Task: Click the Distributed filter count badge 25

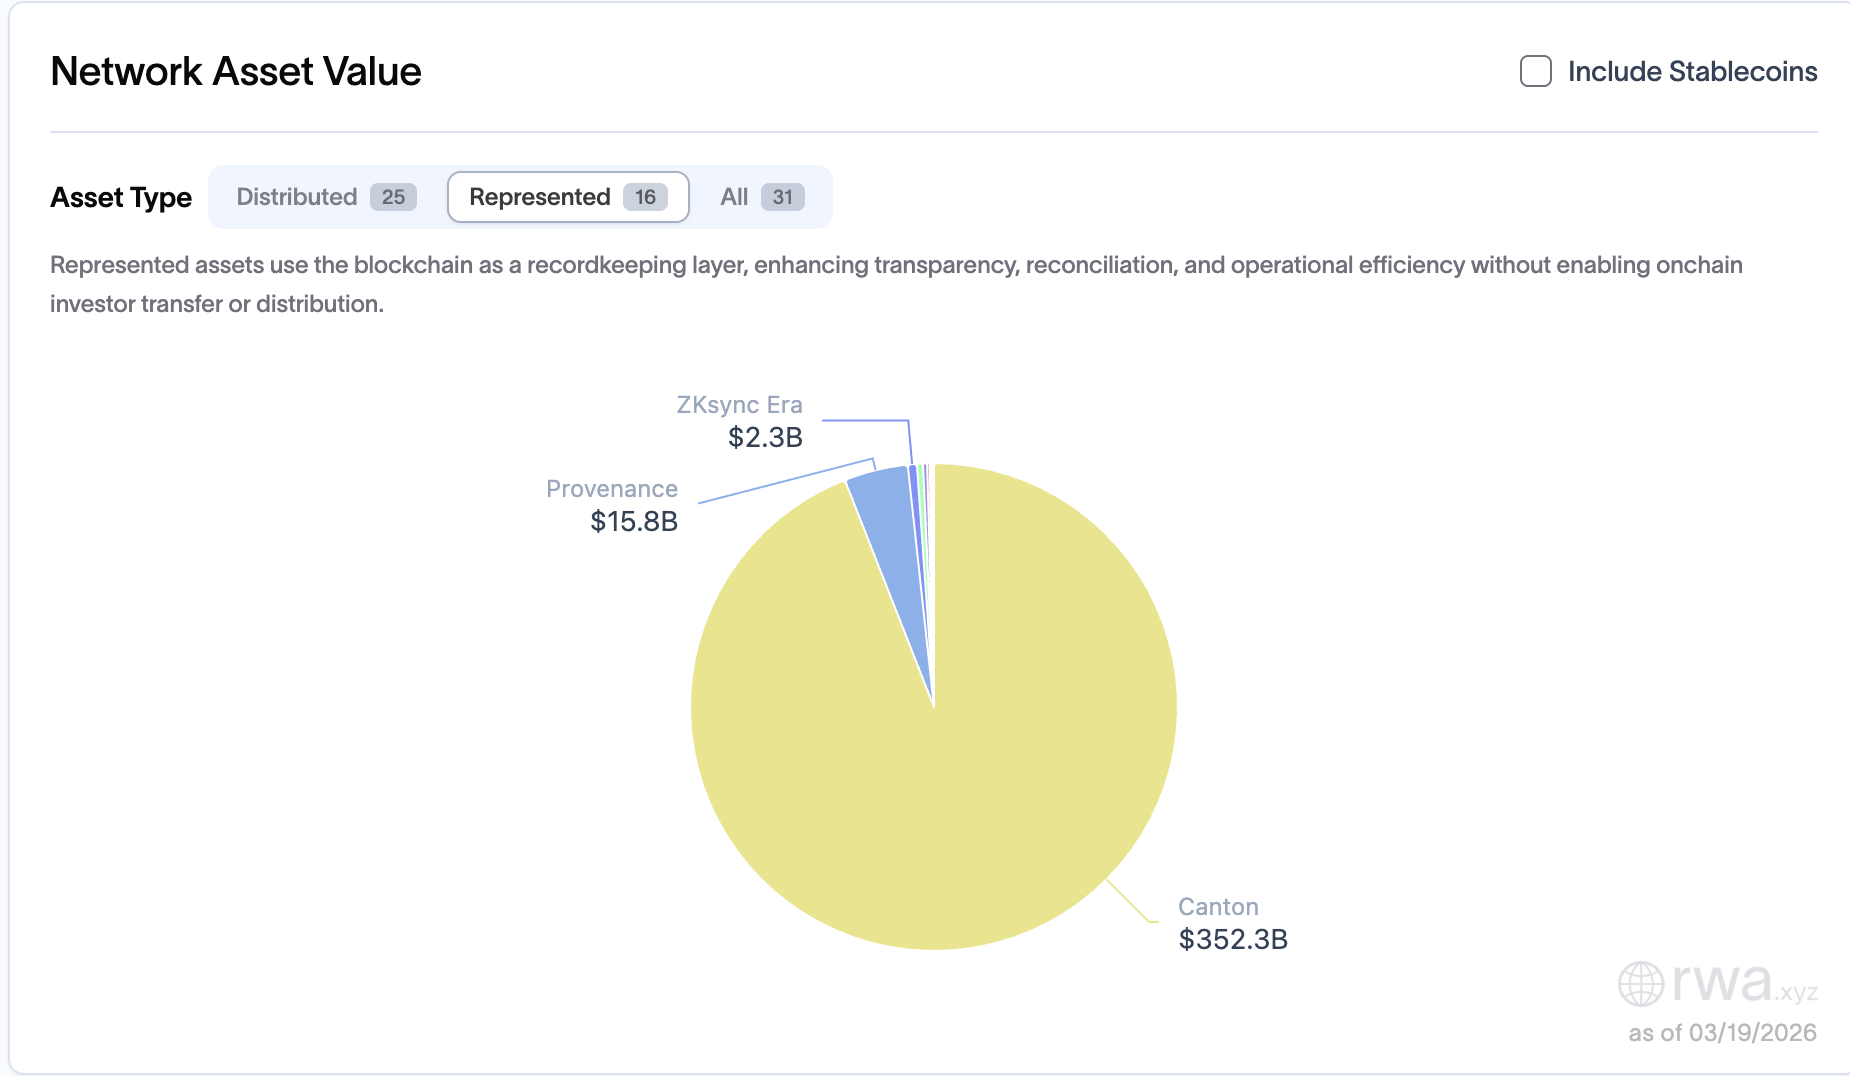Action: click(x=393, y=196)
